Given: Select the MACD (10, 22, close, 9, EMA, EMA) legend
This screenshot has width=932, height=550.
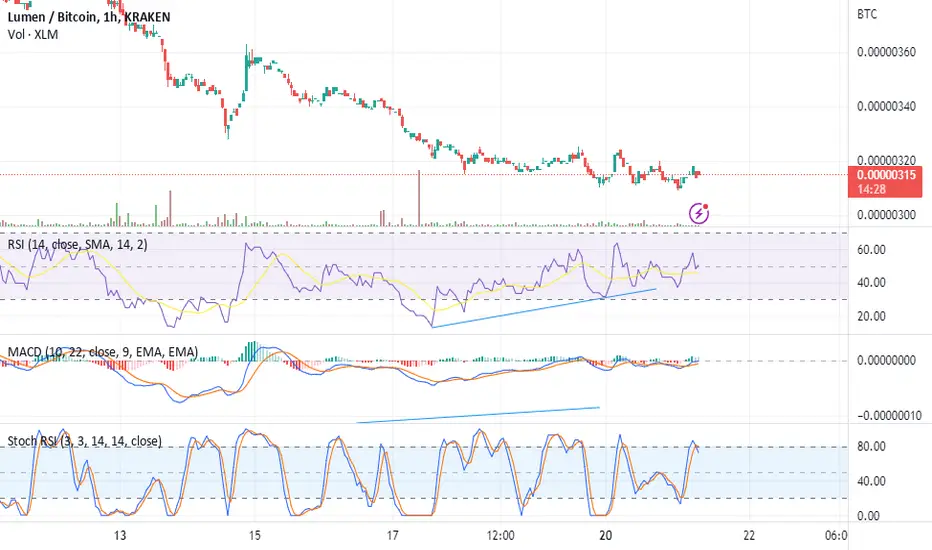Looking at the screenshot, I should coord(102,352).
